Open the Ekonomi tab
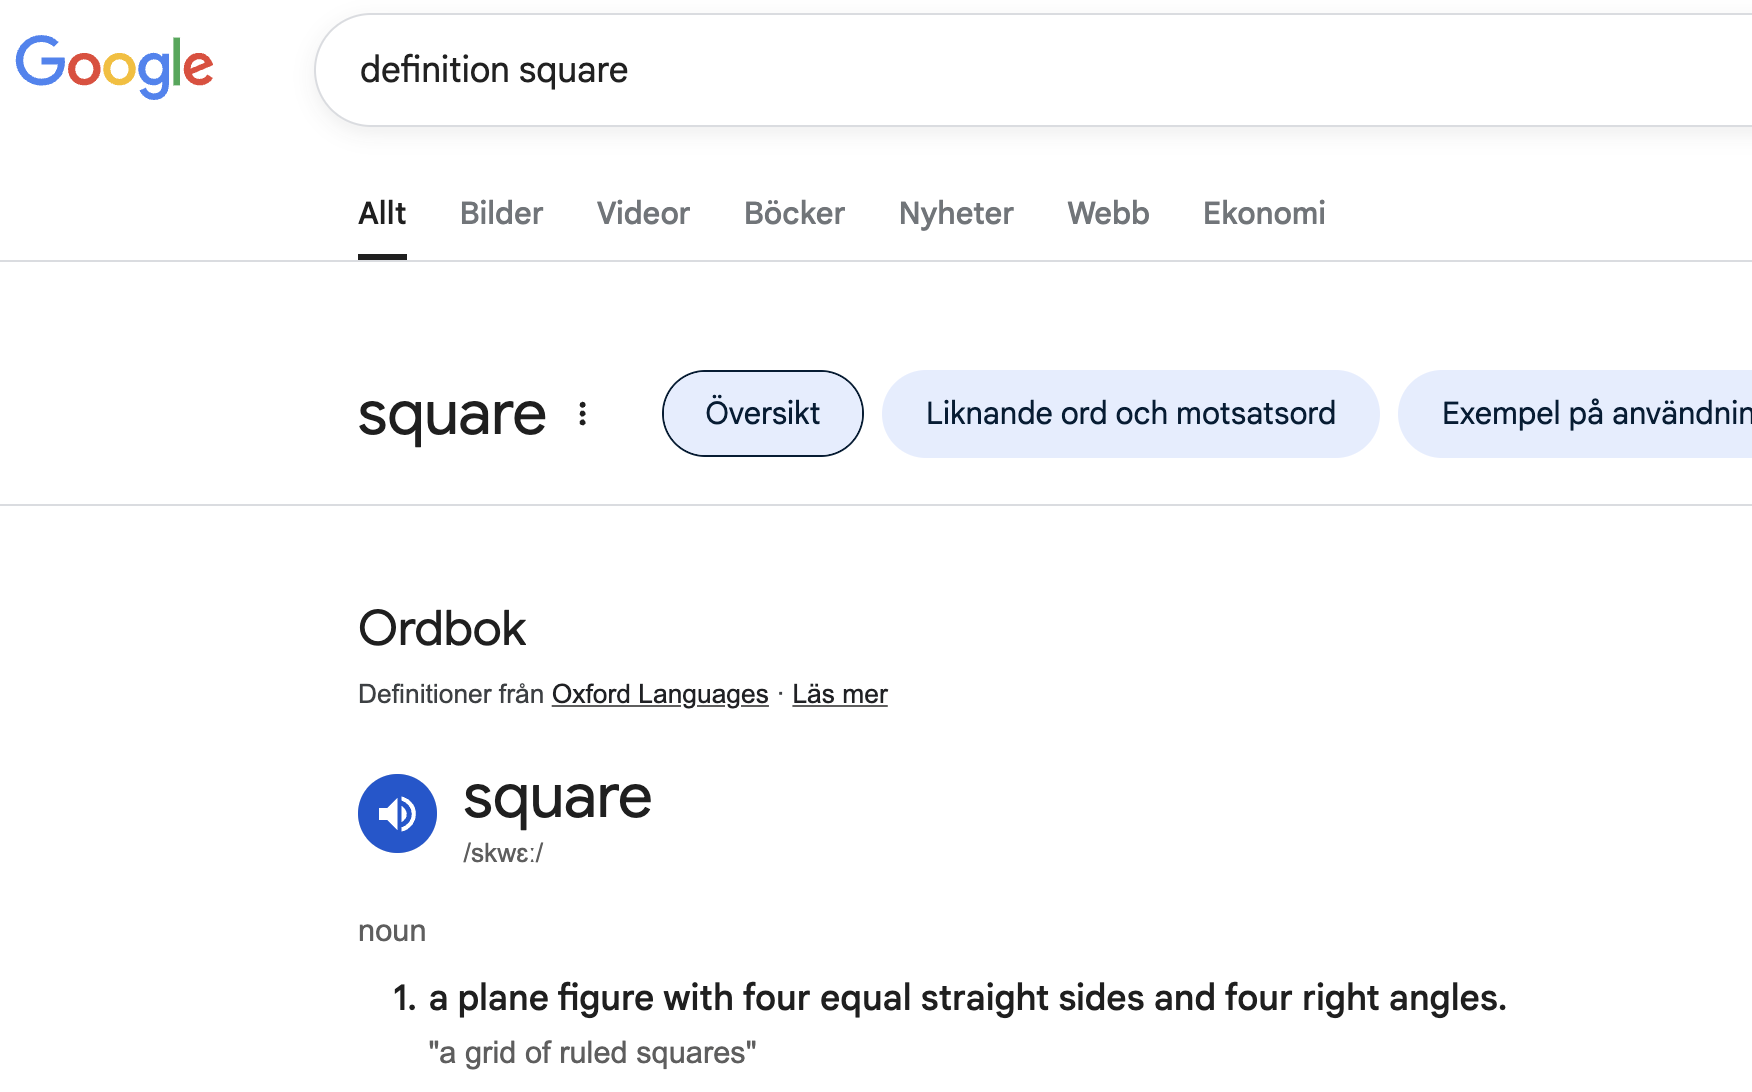1752x1092 pixels. pos(1264,213)
